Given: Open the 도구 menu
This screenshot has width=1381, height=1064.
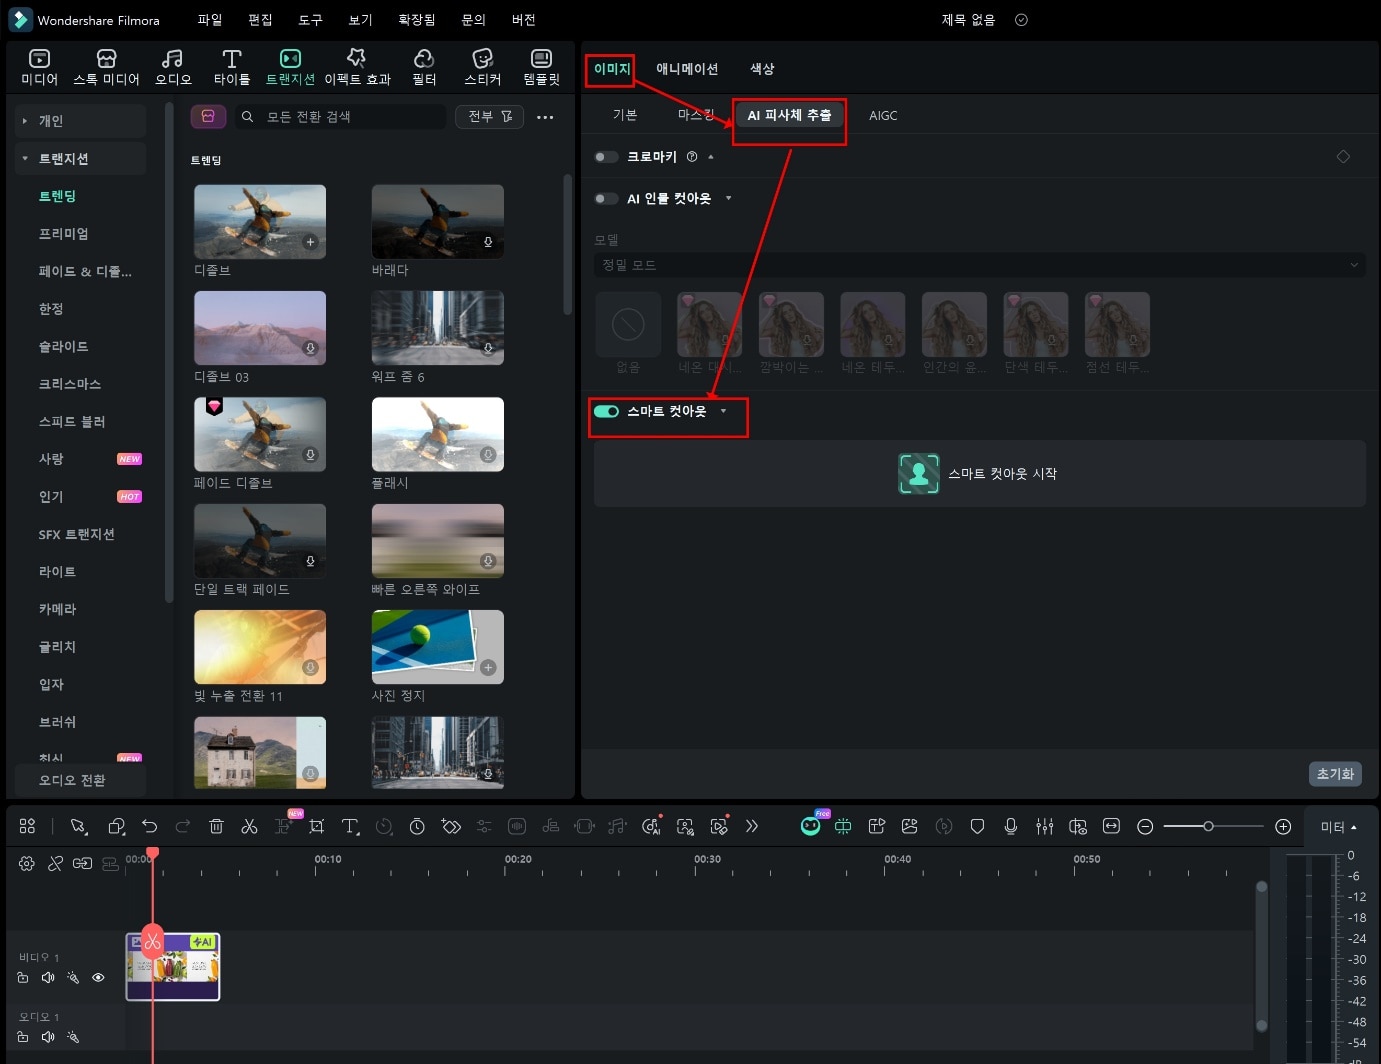Looking at the screenshot, I should [310, 20].
